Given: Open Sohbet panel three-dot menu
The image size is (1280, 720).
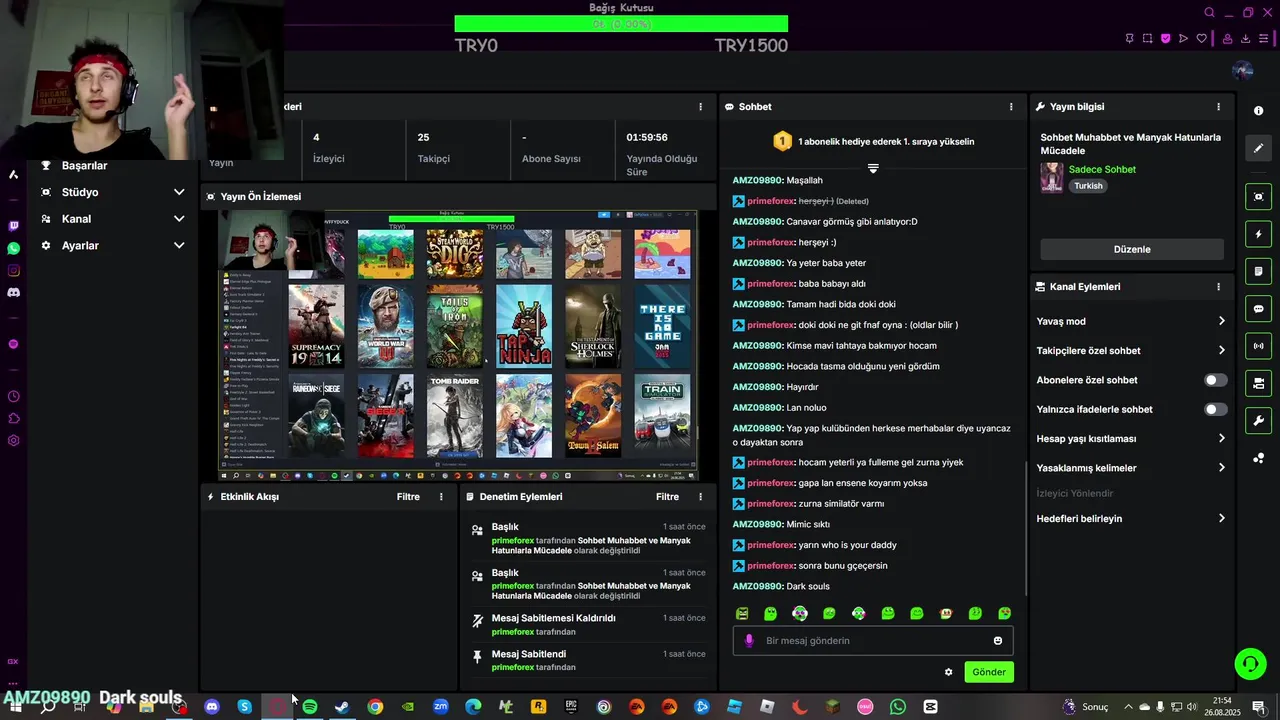Looking at the screenshot, I should (1011, 107).
